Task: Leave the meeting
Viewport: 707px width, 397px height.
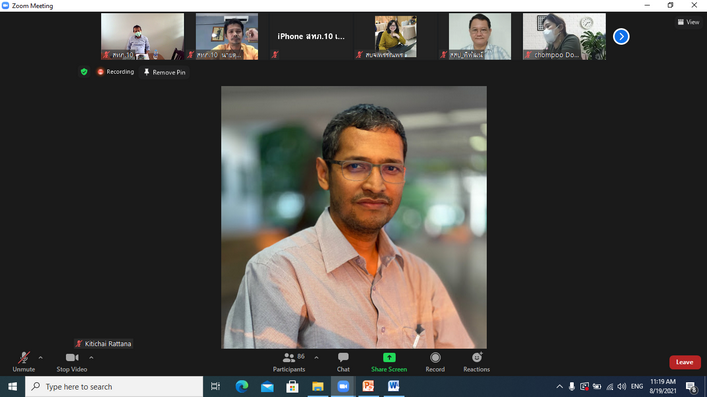Action: pos(684,362)
